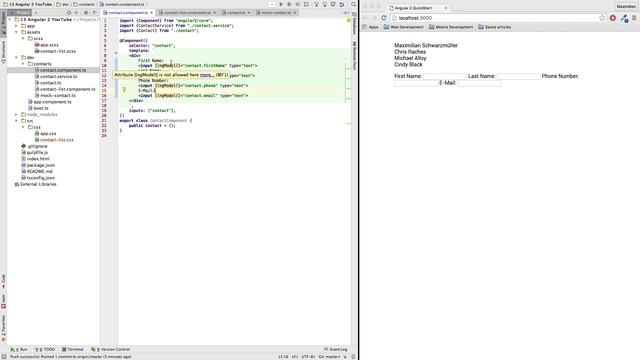Collapse the contacts folder
Image resolution: width=640 pixels, height=360 pixels.
(23, 64)
